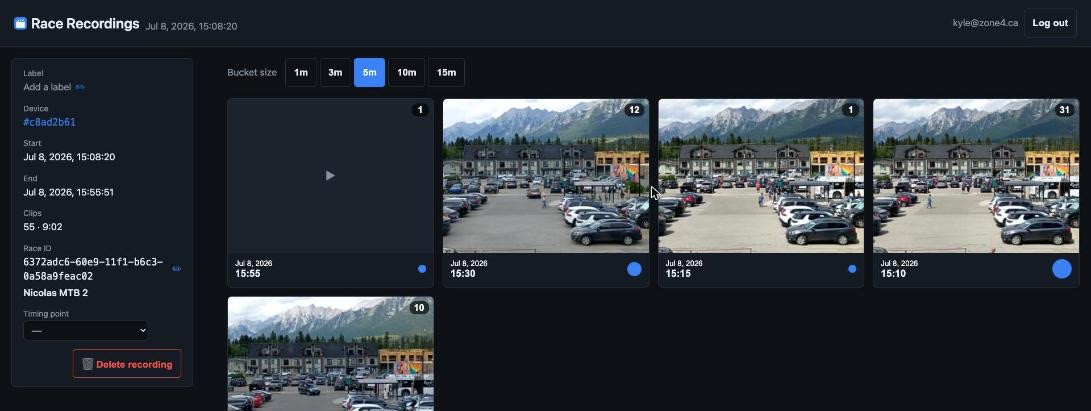Click the blue dot on the 15:55 card
Image resolution: width=1091 pixels, height=411 pixels.
[422, 268]
